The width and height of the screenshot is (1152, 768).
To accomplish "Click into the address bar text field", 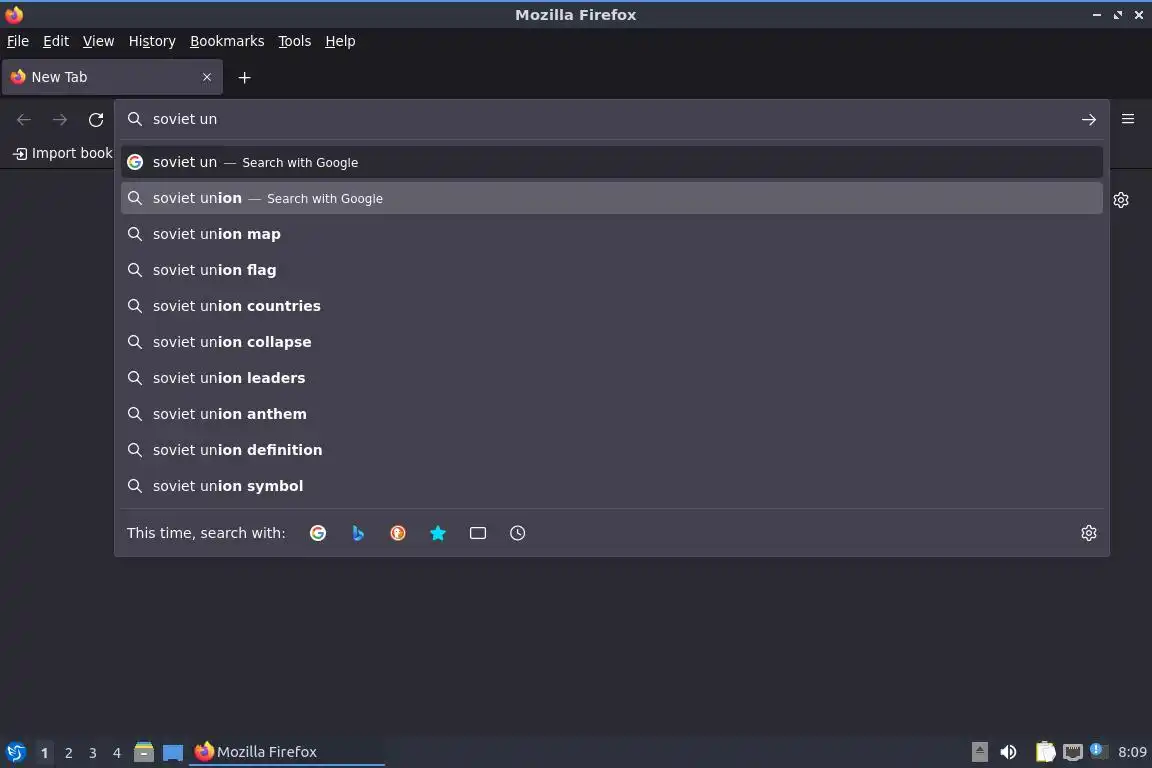I will coord(610,119).
